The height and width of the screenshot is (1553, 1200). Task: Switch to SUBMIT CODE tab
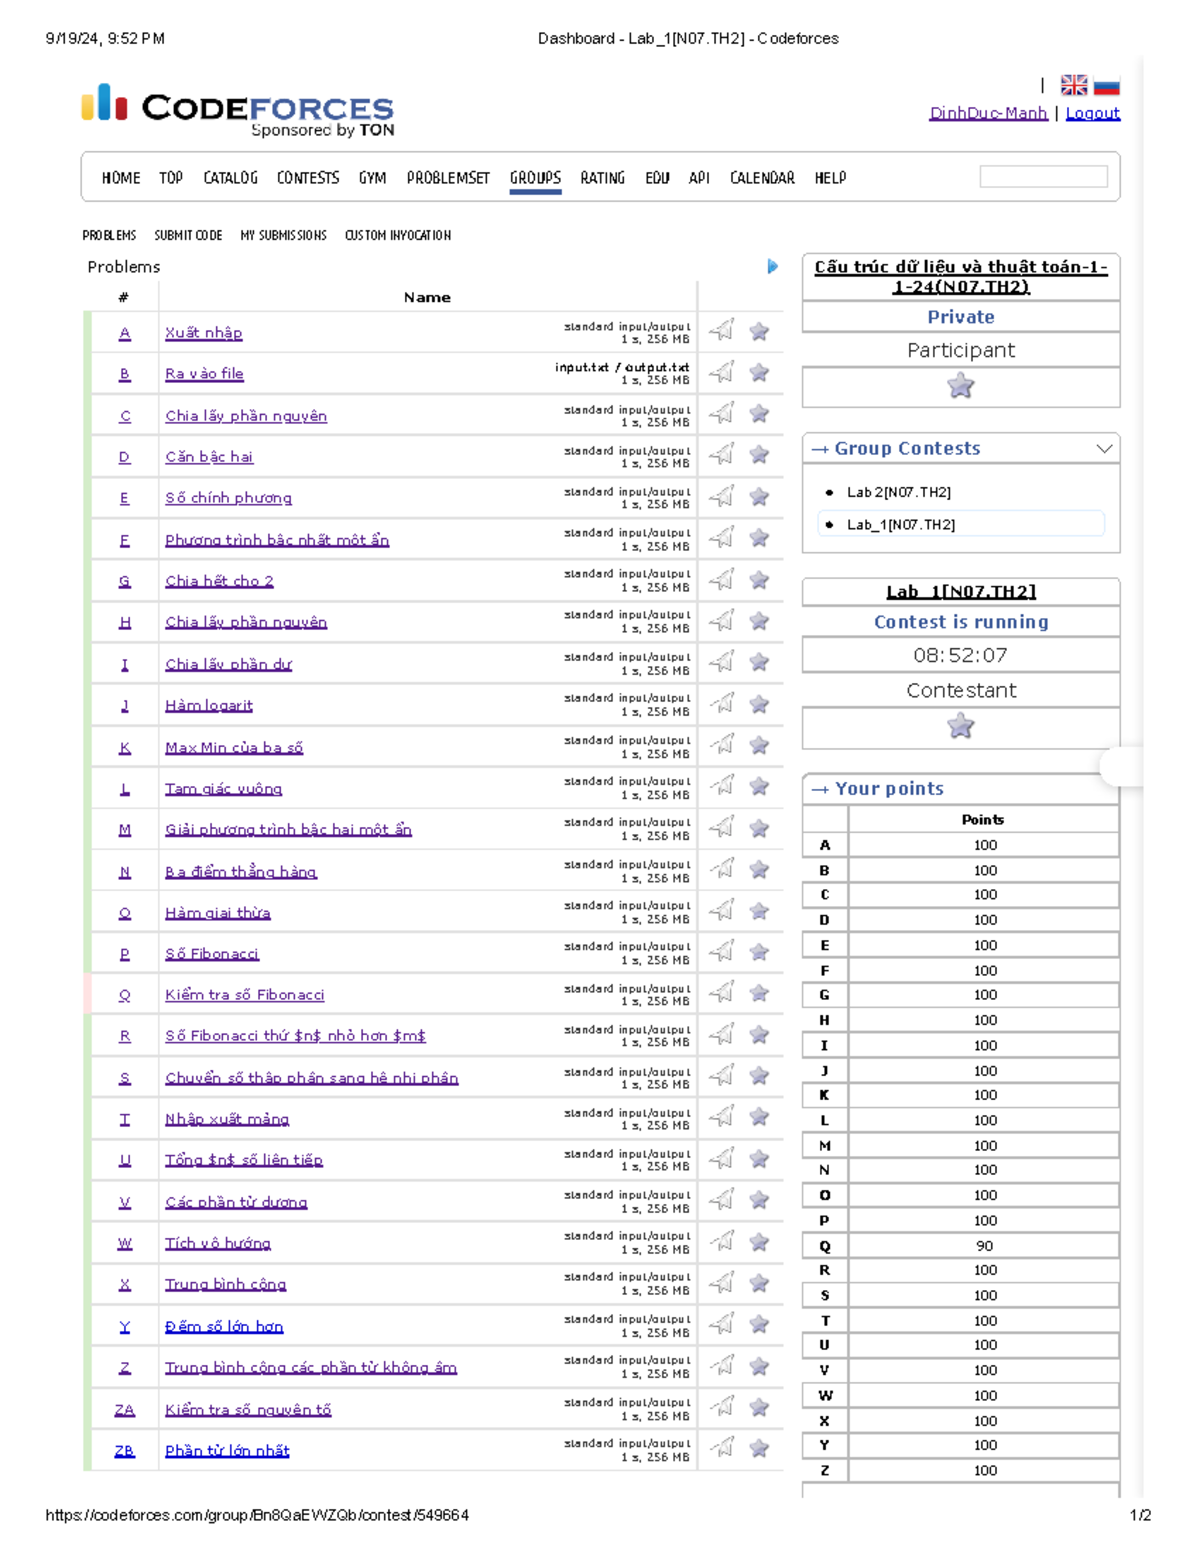click(188, 235)
